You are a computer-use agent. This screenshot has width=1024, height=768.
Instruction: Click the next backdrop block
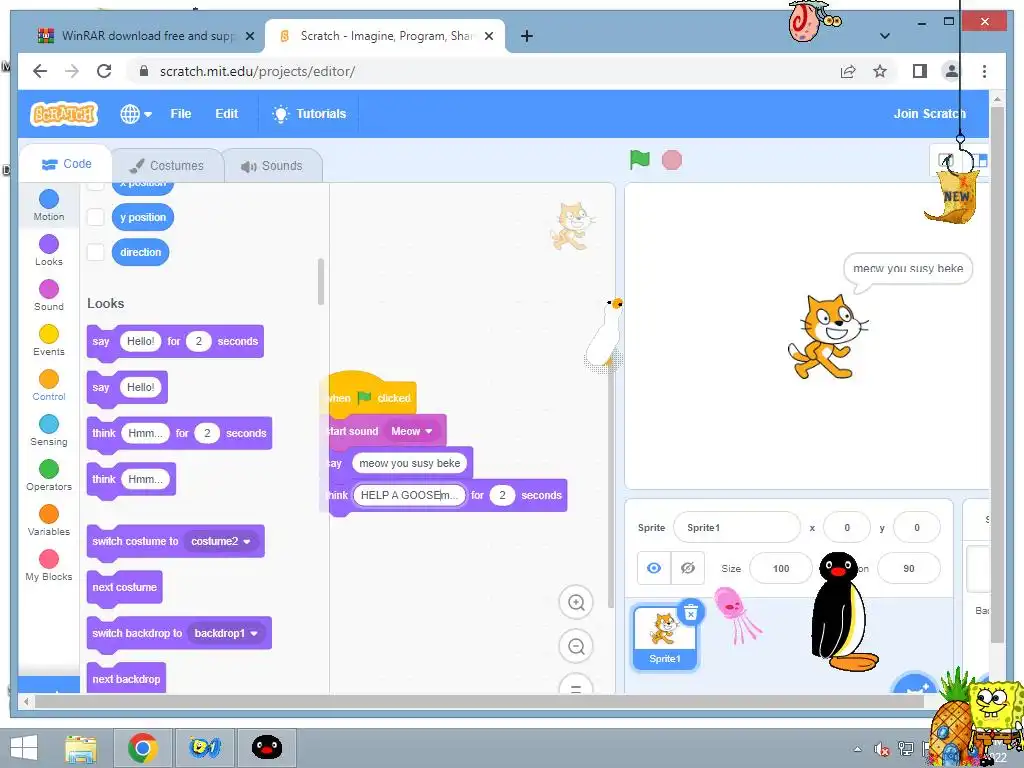point(127,679)
